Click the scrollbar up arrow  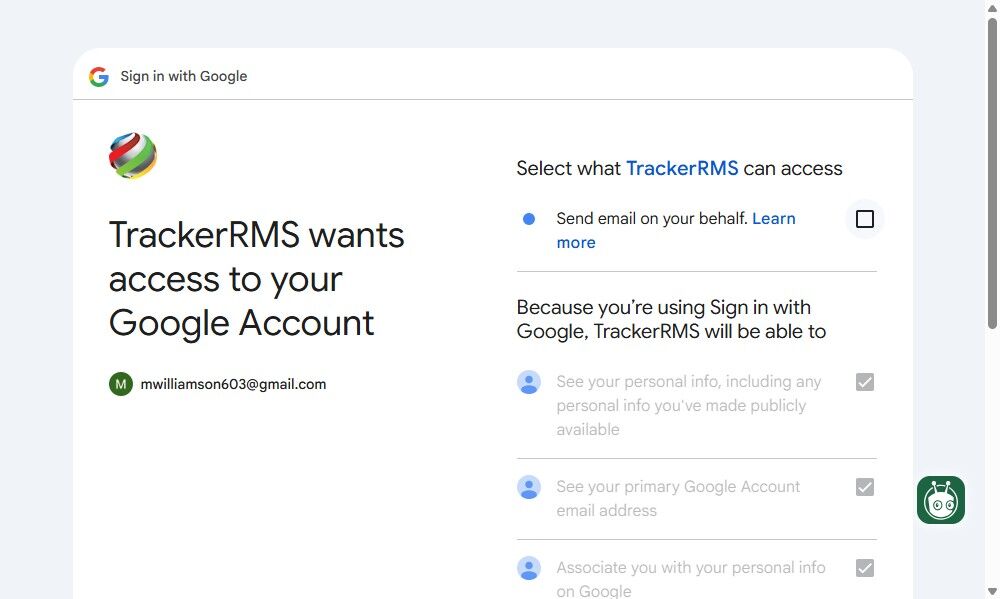992,8
